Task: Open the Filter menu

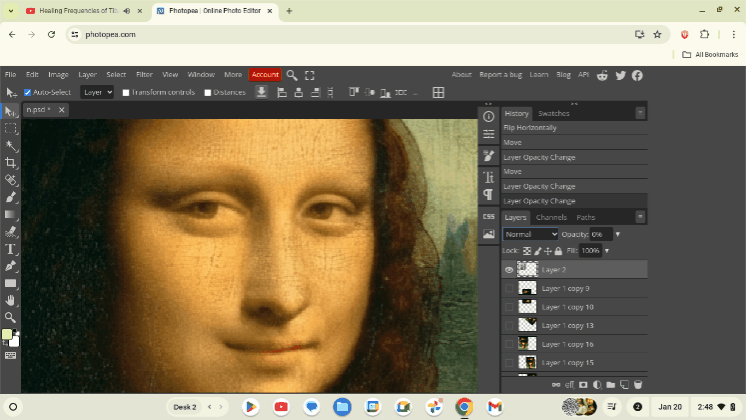Action: pos(144,75)
